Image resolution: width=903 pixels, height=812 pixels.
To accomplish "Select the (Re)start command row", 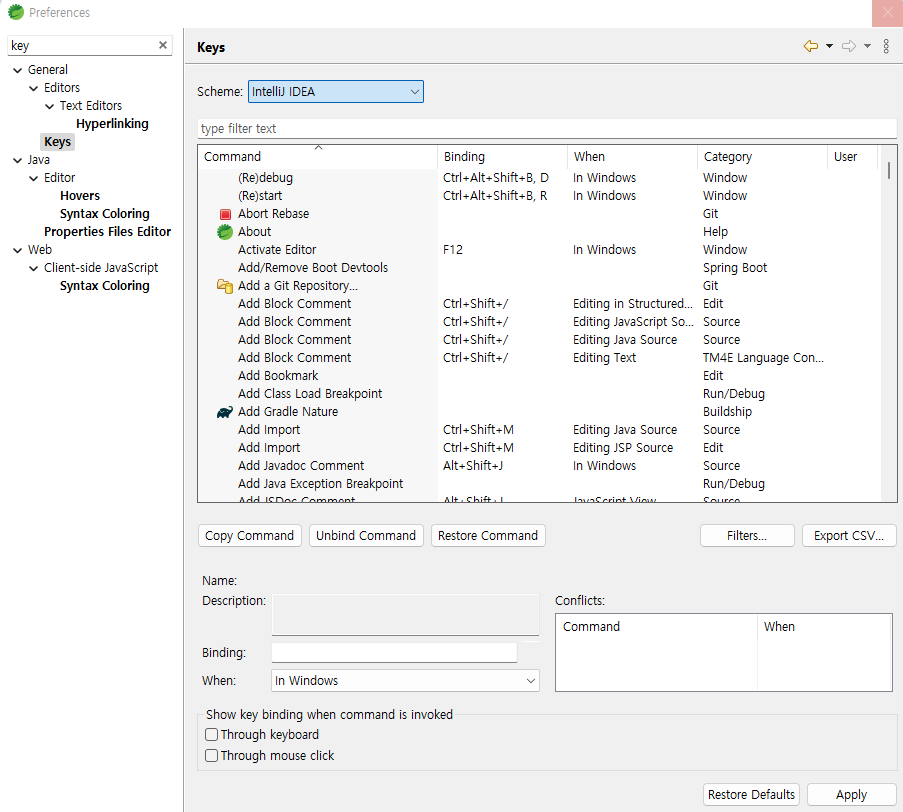I will pyautogui.click(x=539, y=196).
